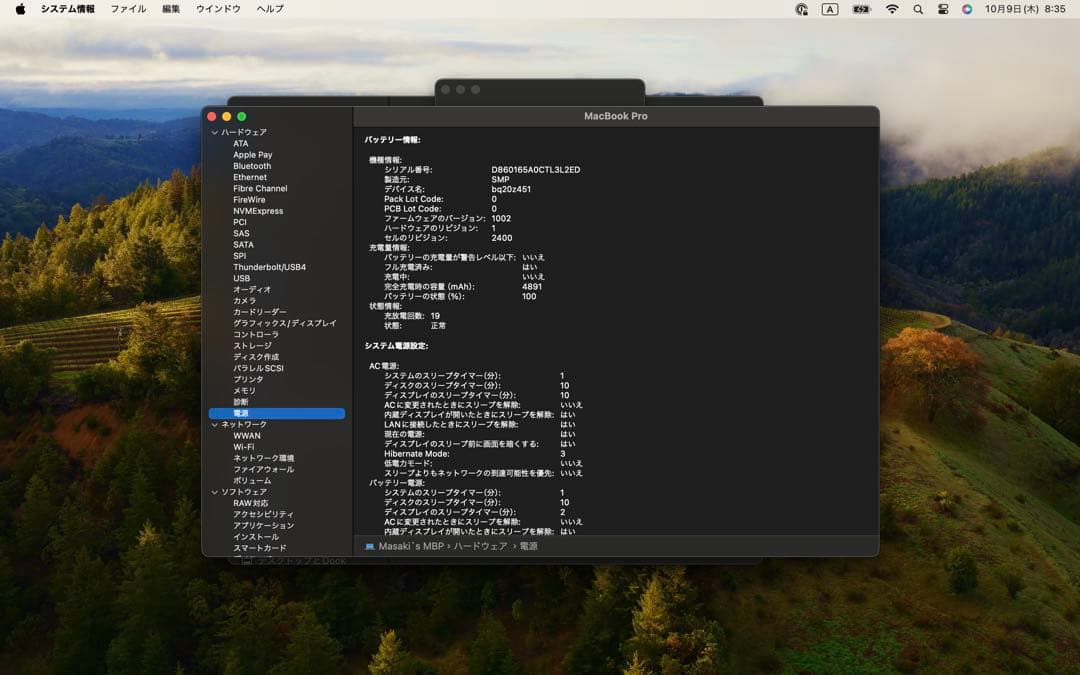The width and height of the screenshot is (1080, 675).
Task: Click the input source "A" icon
Action: 828,9
